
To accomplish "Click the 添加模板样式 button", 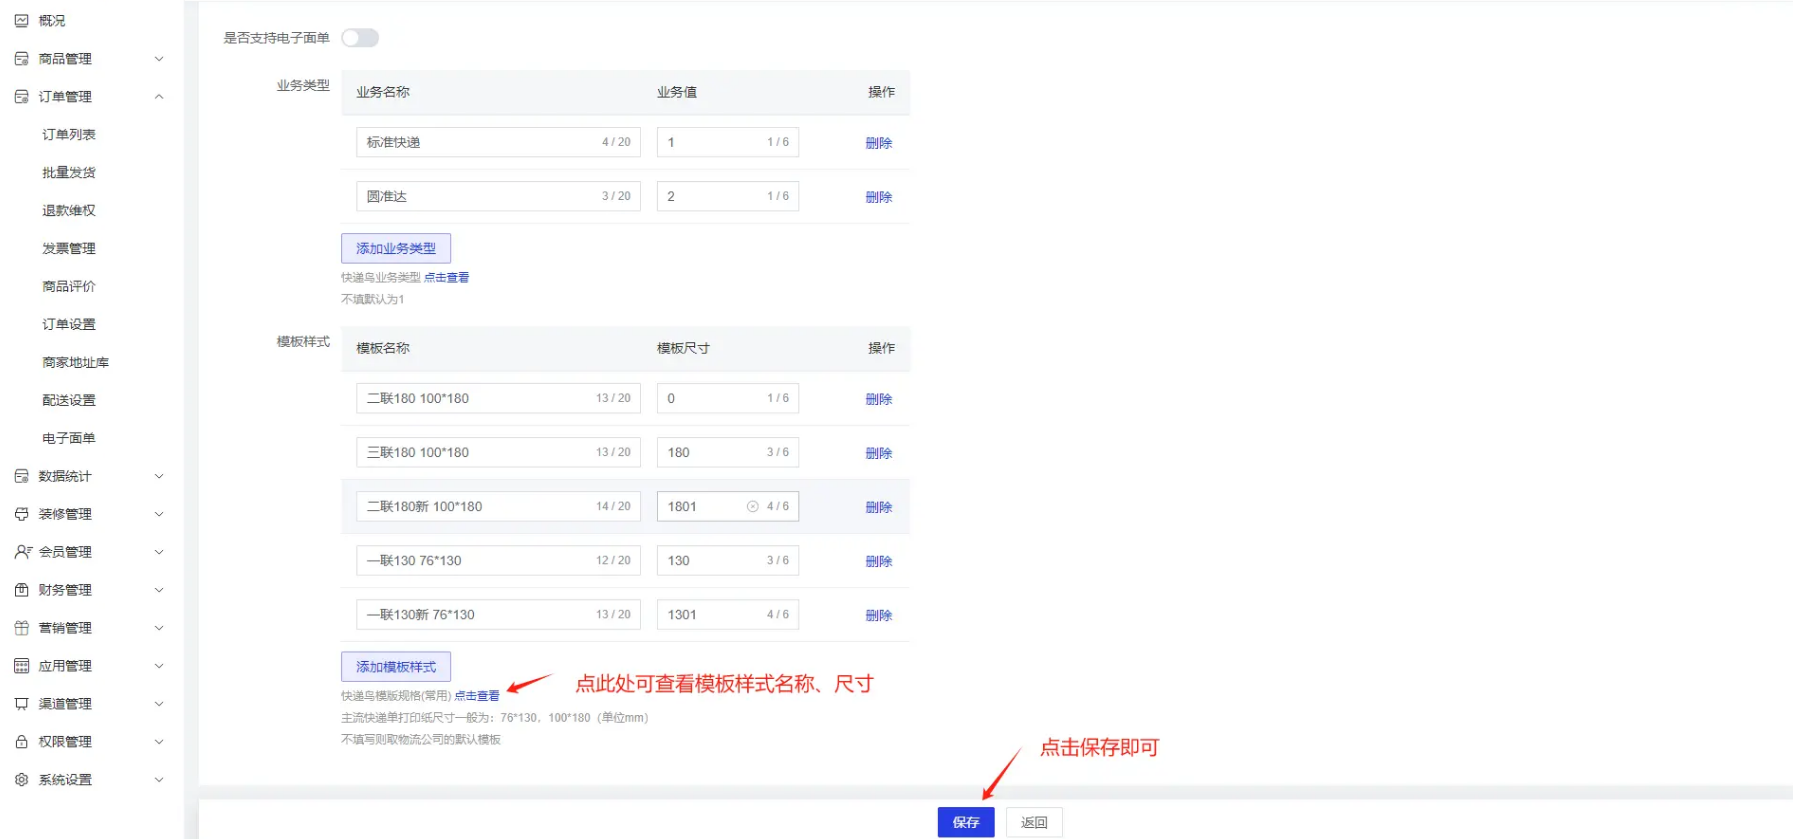I will 396,667.
